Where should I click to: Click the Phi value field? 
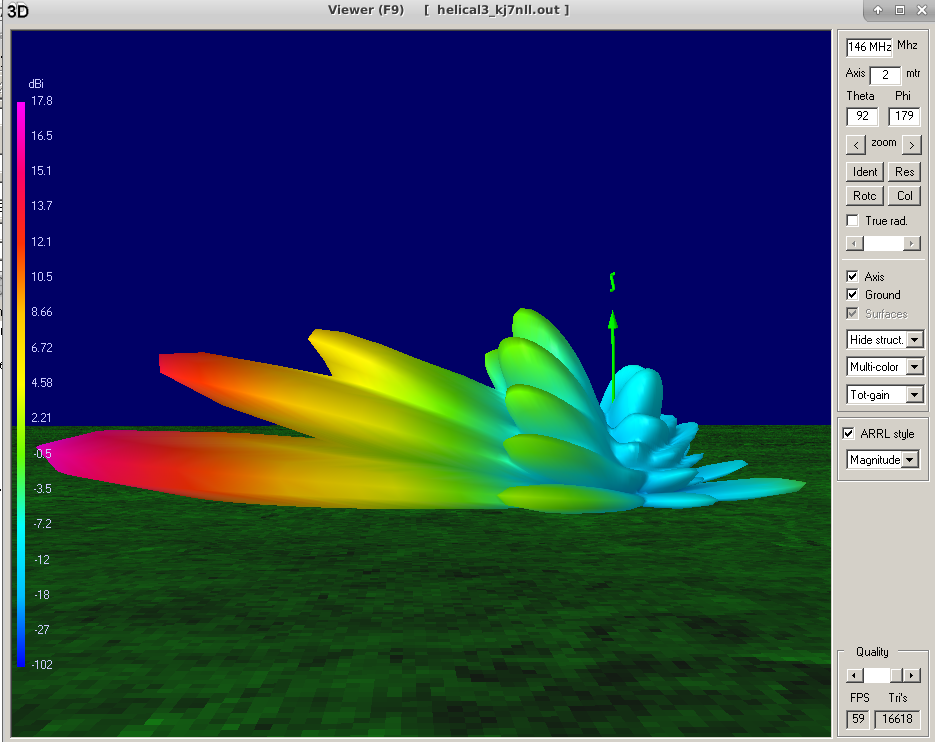(x=904, y=116)
